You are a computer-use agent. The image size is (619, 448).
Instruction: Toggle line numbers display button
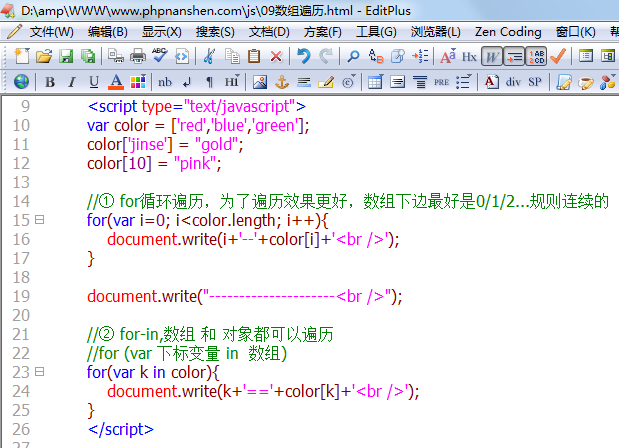536,57
